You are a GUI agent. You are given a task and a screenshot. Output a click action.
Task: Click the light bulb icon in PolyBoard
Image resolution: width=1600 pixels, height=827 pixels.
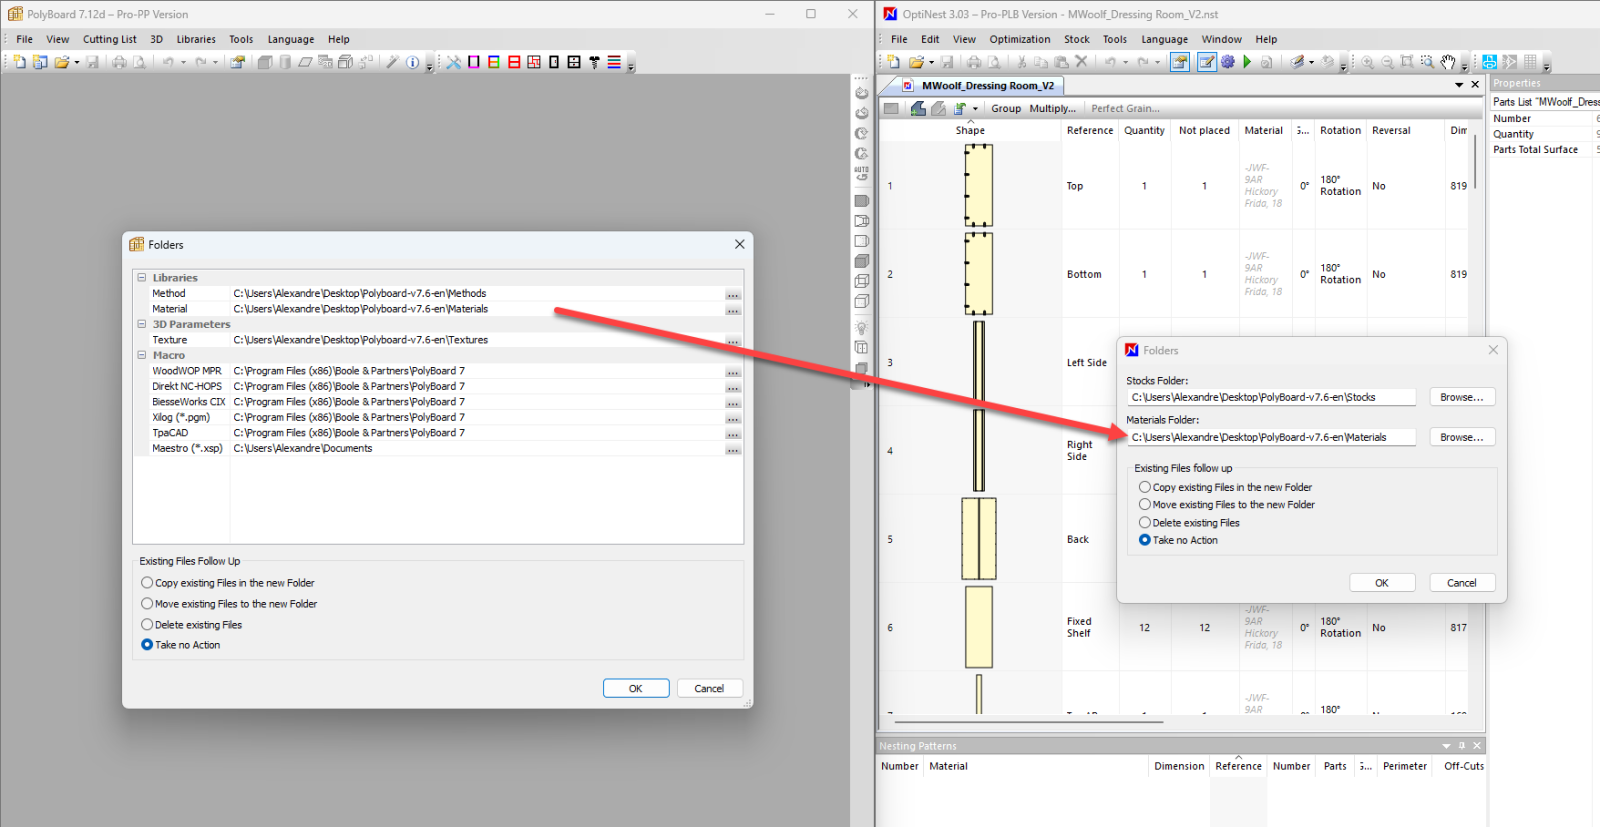(x=861, y=328)
